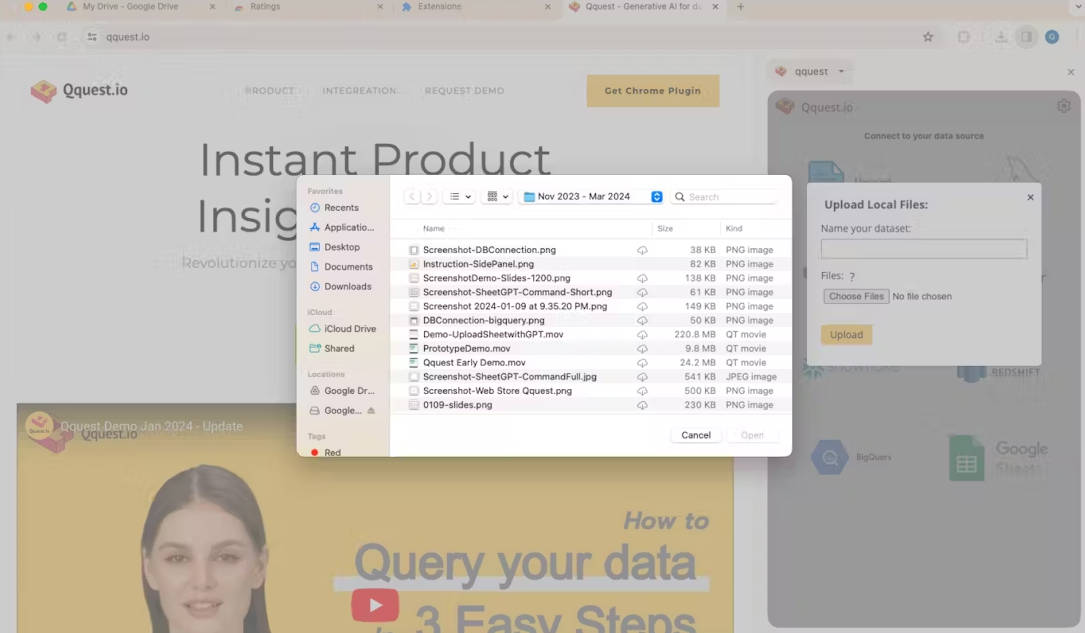Image resolution: width=1085 pixels, height=633 pixels.
Task: Select Applications in the Favorites sidebar
Action: 347,228
